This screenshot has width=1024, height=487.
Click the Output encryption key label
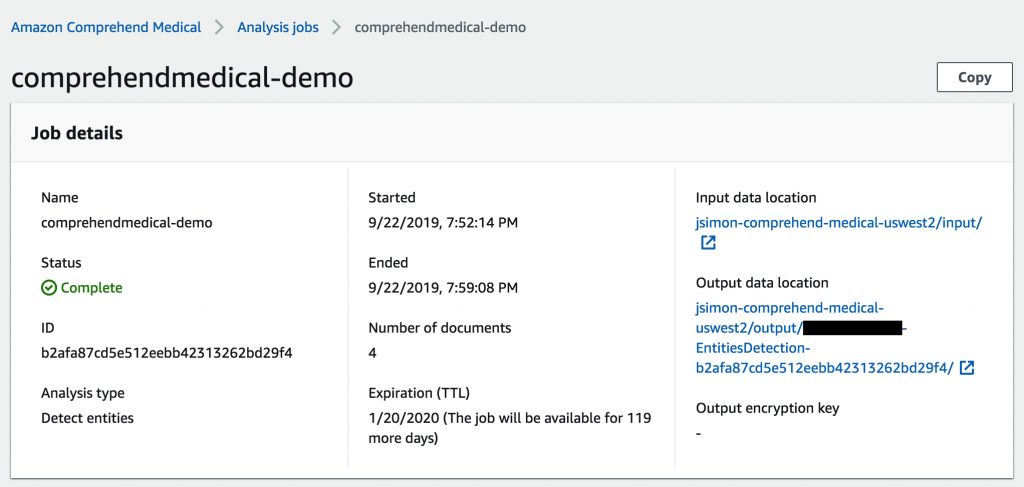tap(767, 408)
